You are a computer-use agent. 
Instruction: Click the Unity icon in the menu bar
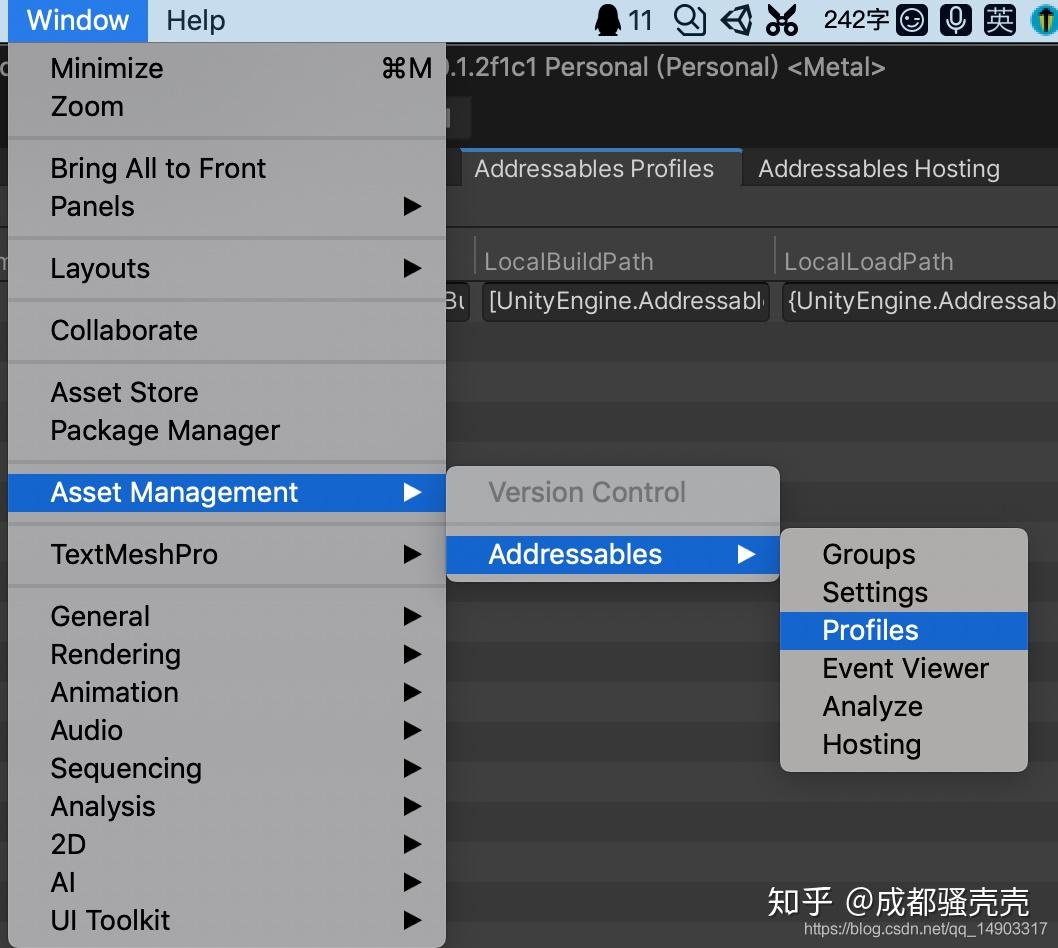click(x=736, y=20)
